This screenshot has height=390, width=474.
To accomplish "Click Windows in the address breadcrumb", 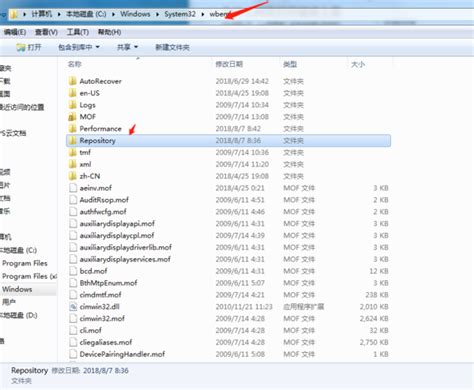I will tap(135, 14).
